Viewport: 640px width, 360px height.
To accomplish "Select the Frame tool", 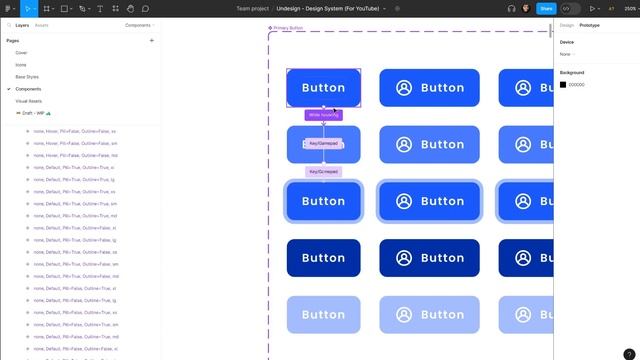I will pyautogui.click(x=47, y=9).
